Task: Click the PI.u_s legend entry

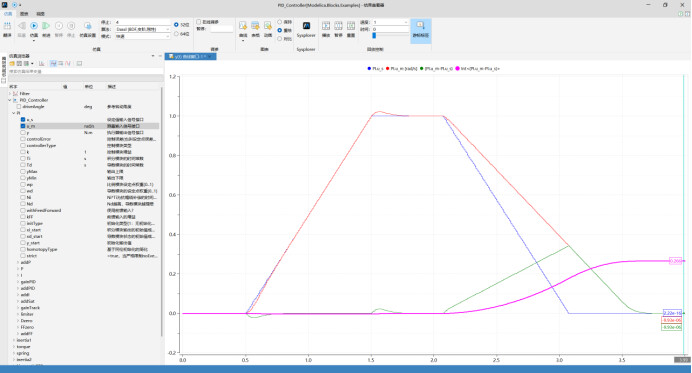Action: pyautogui.click(x=375, y=69)
